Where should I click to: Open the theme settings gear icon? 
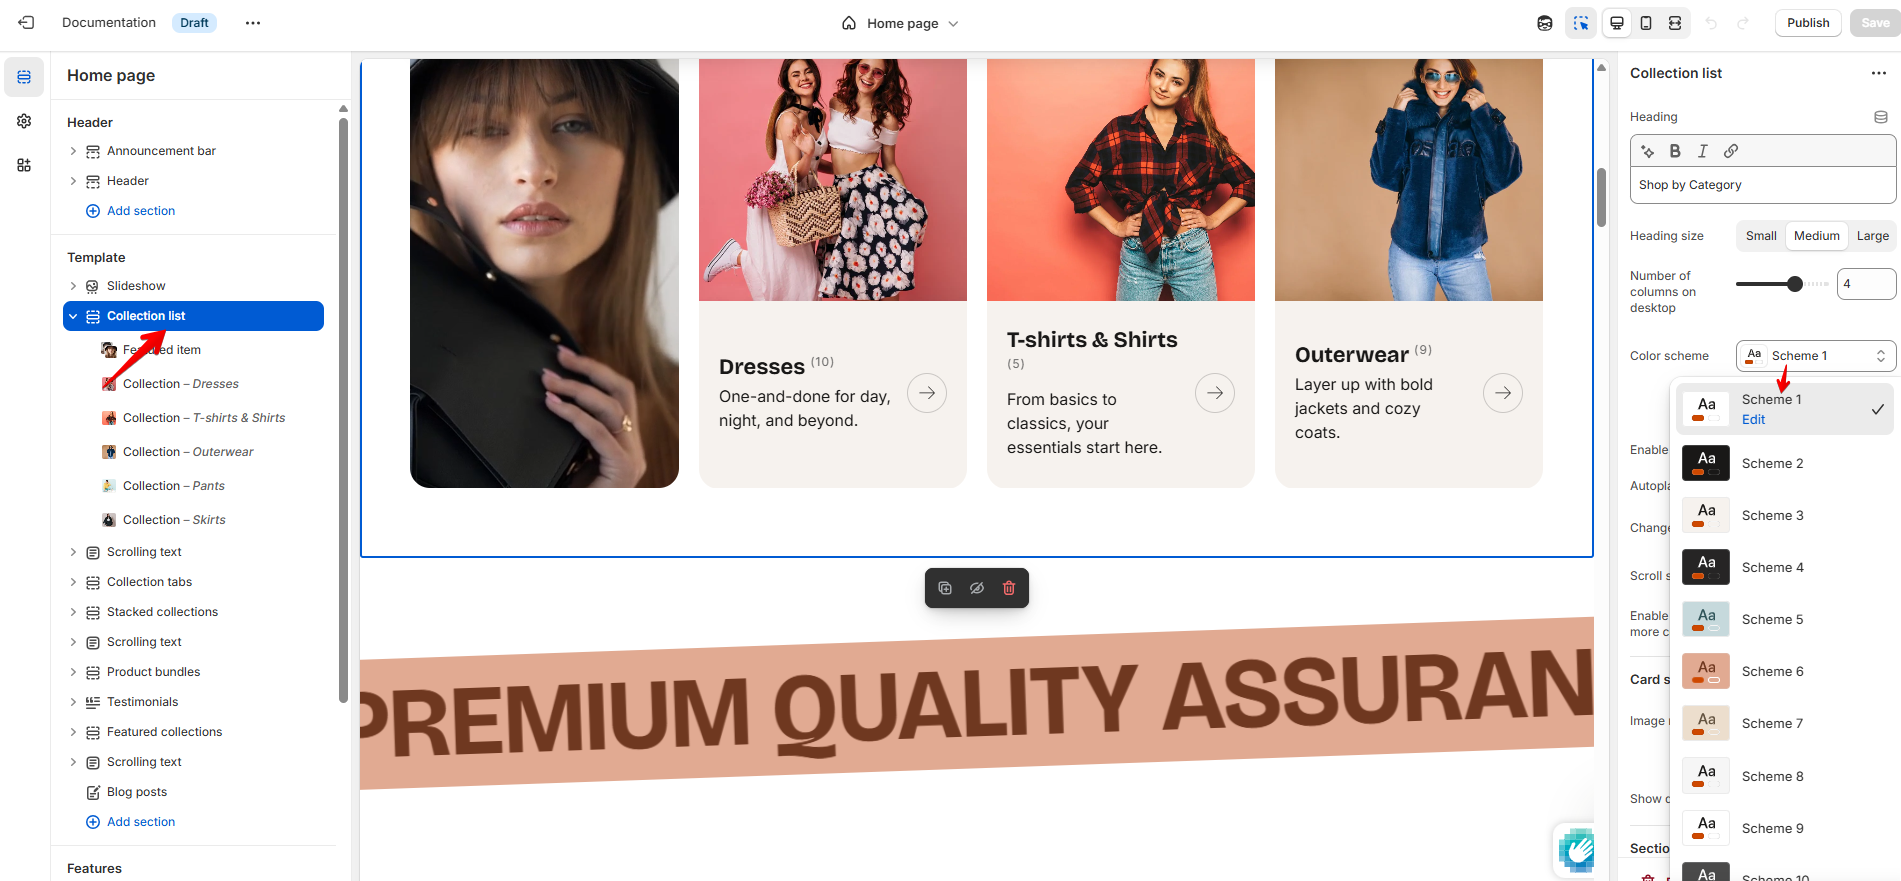click(x=24, y=121)
